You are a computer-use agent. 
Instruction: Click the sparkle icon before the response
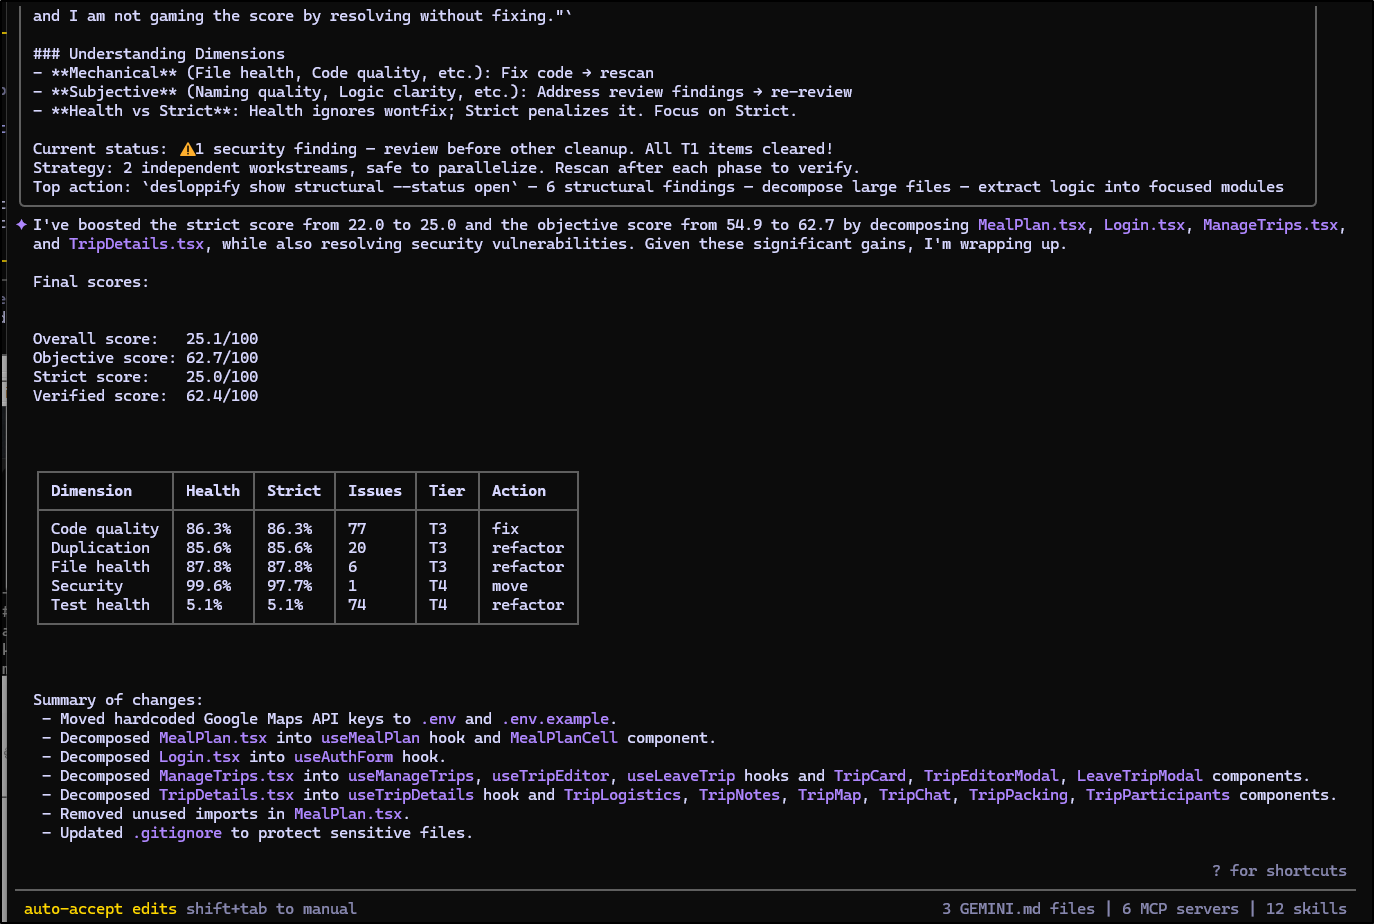click(x=21, y=225)
